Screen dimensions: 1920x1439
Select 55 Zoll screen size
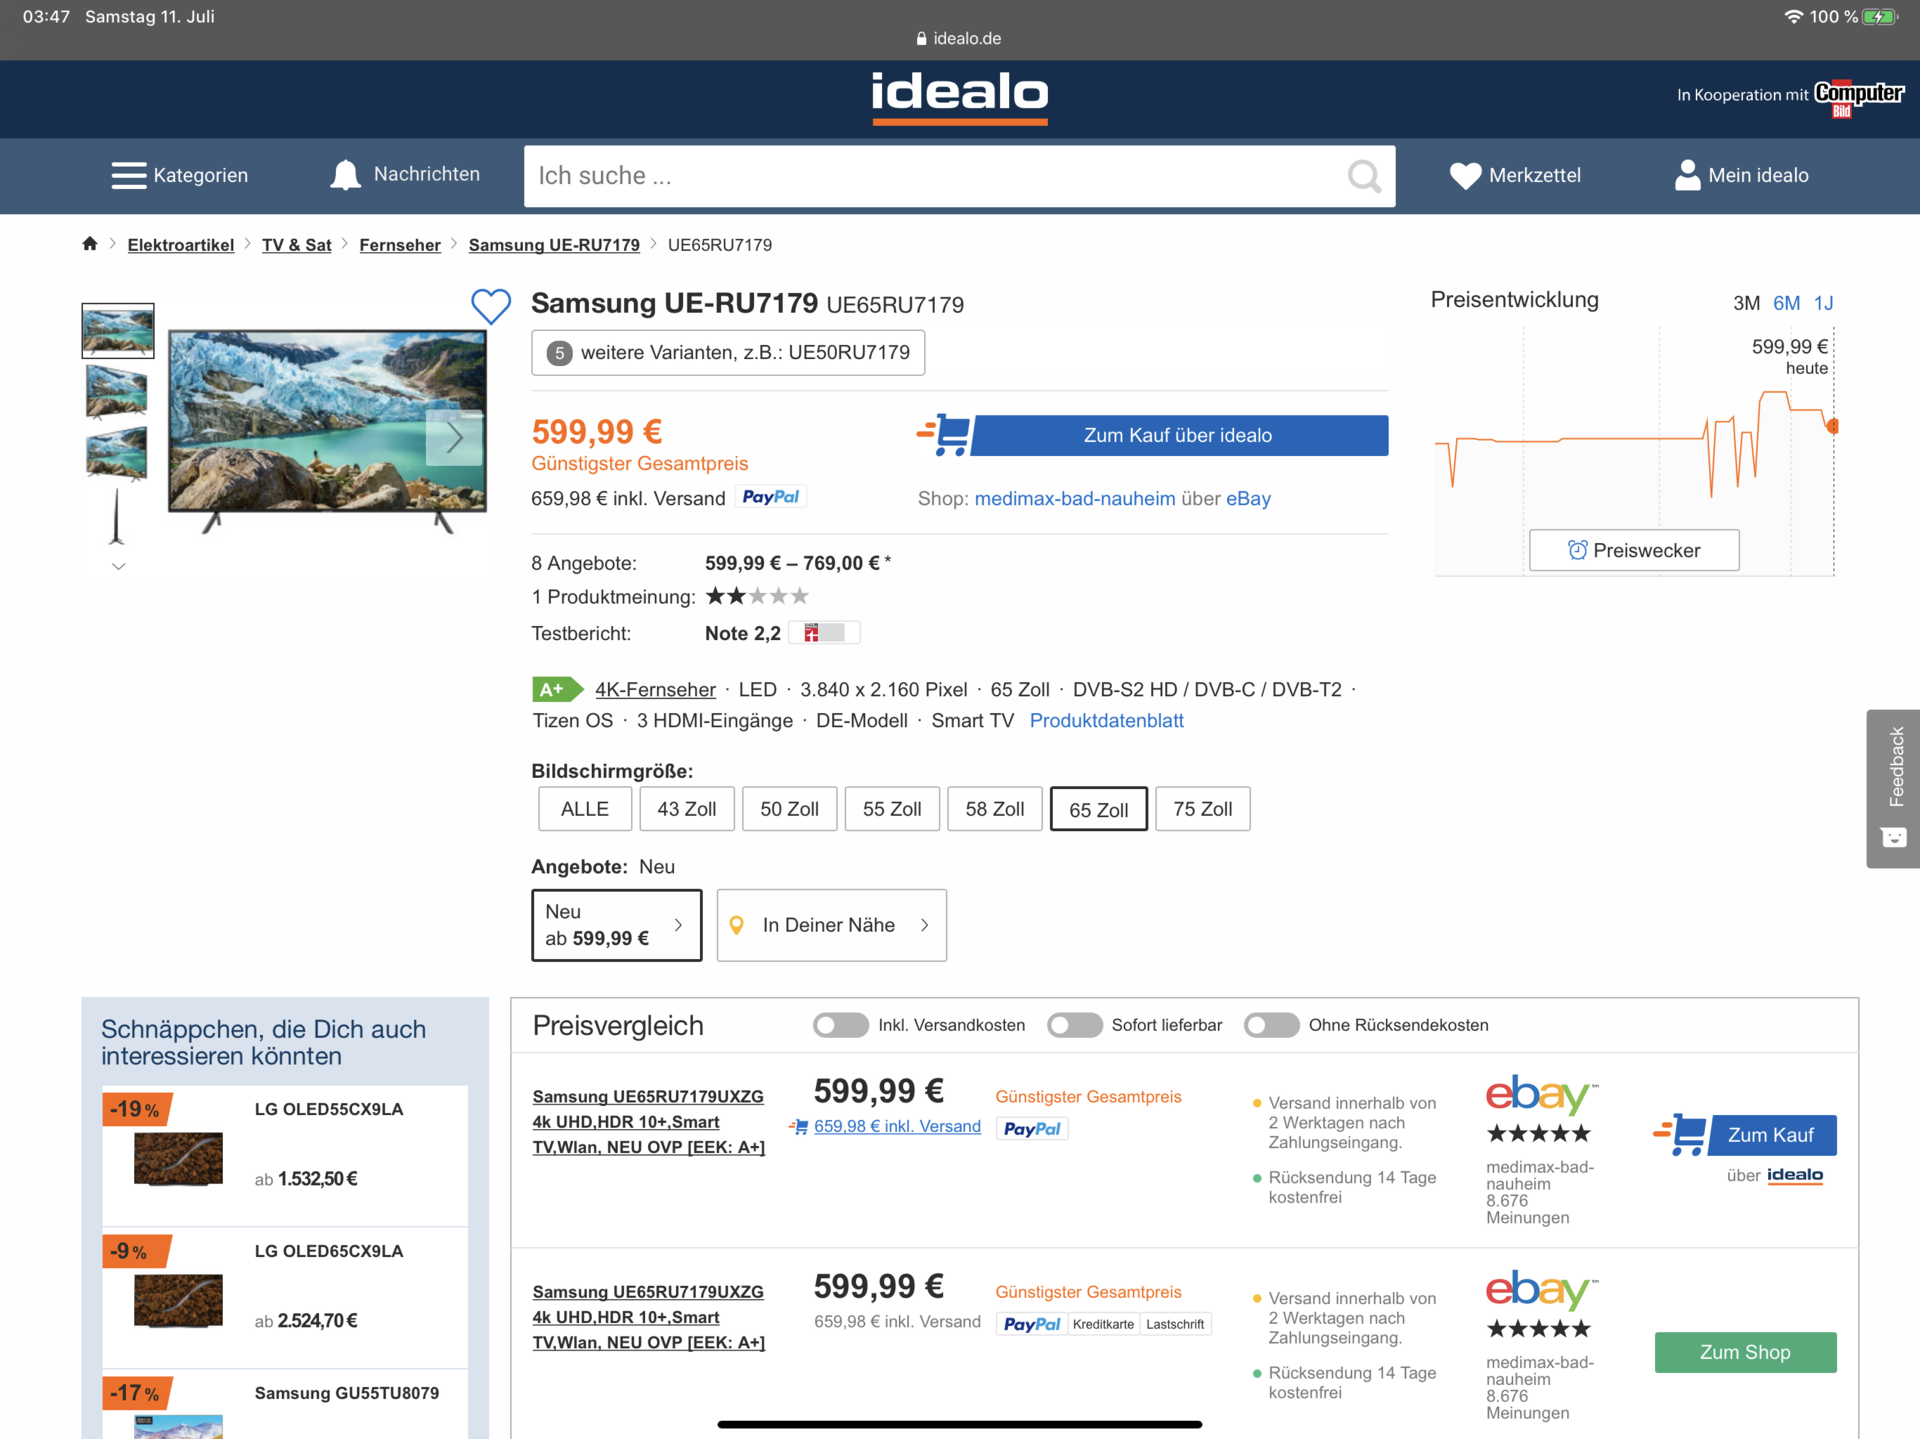892,809
